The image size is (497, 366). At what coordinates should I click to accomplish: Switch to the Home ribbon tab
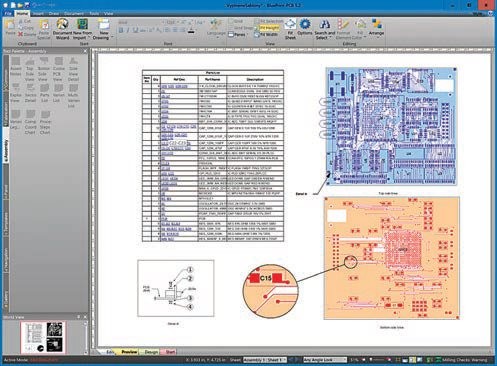tap(22, 14)
